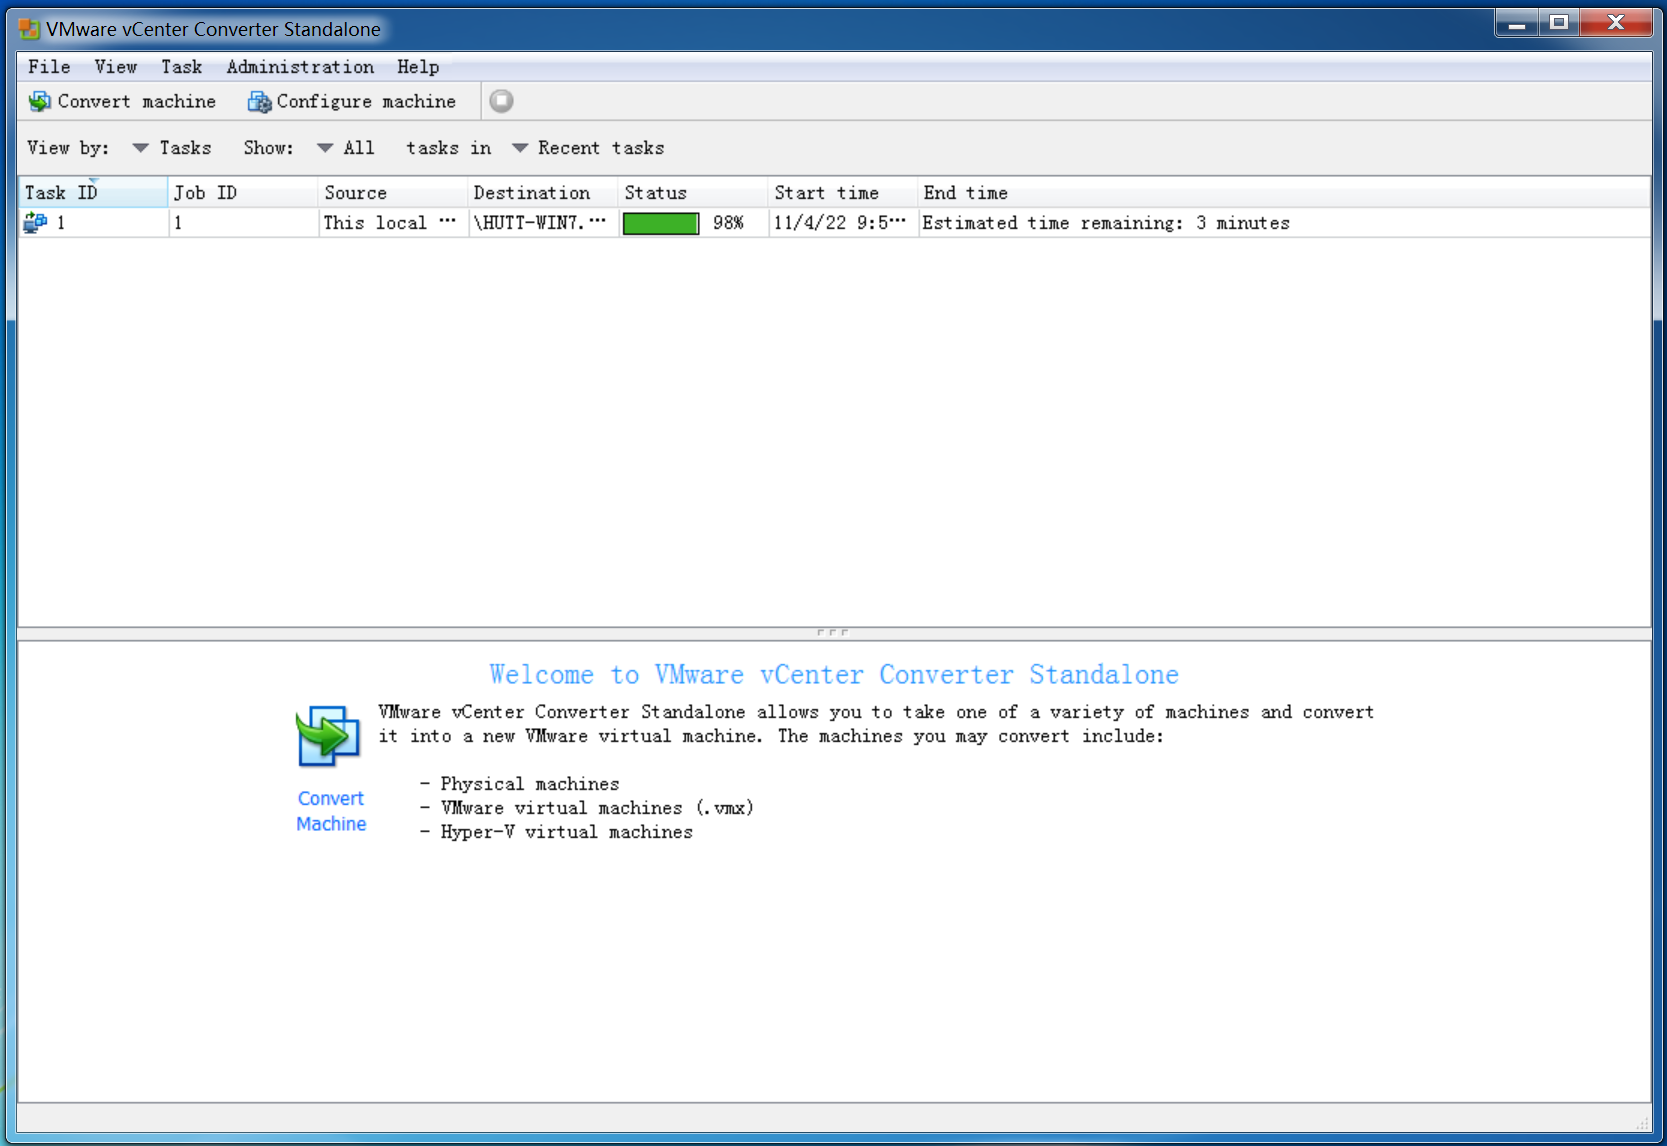Select the Job ID '1' cell
This screenshot has height=1146, width=1667.
(x=243, y=223)
